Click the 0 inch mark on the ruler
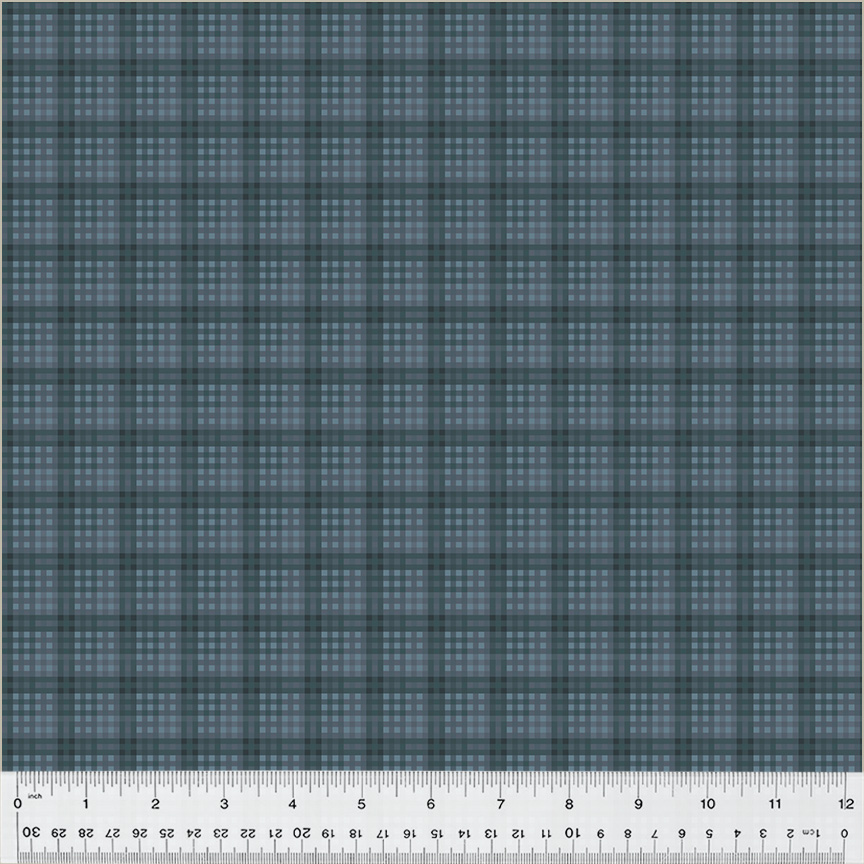This screenshot has width=864, height=864. click(17, 803)
